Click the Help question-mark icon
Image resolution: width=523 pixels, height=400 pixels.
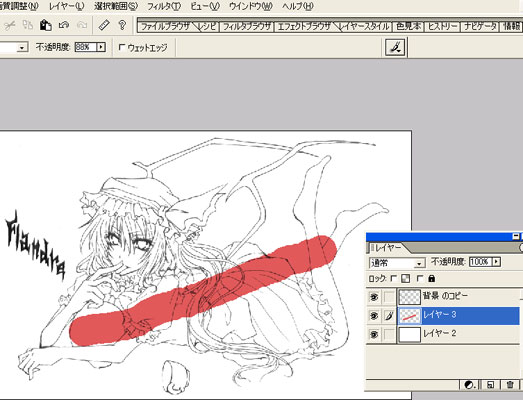[122, 25]
